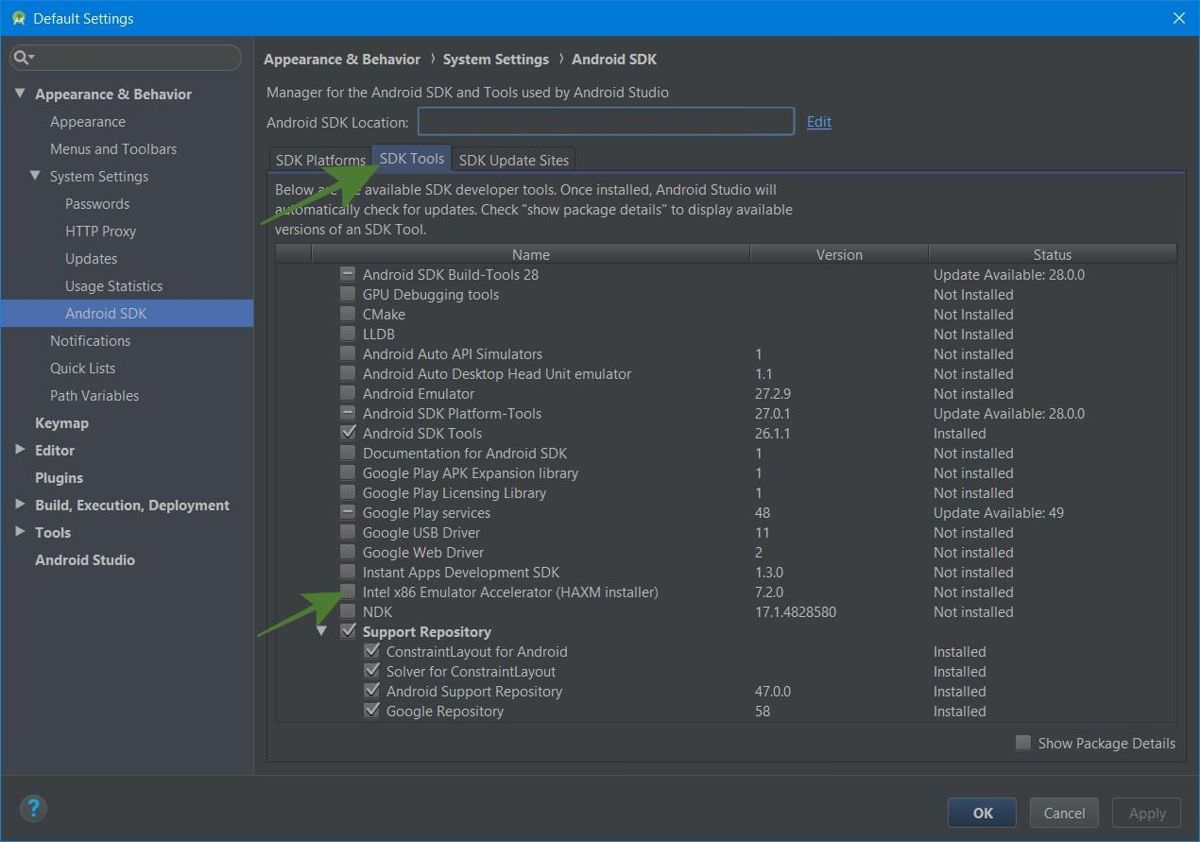Image resolution: width=1200 pixels, height=842 pixels.
Task: Open the Keymap settings page
Action: click(62, 423)
